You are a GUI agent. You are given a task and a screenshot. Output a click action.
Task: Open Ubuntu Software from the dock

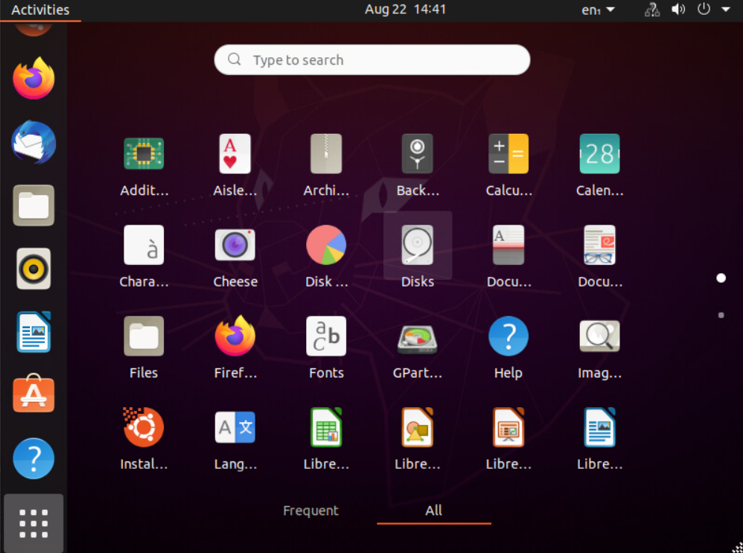click(x=33, y=394)
